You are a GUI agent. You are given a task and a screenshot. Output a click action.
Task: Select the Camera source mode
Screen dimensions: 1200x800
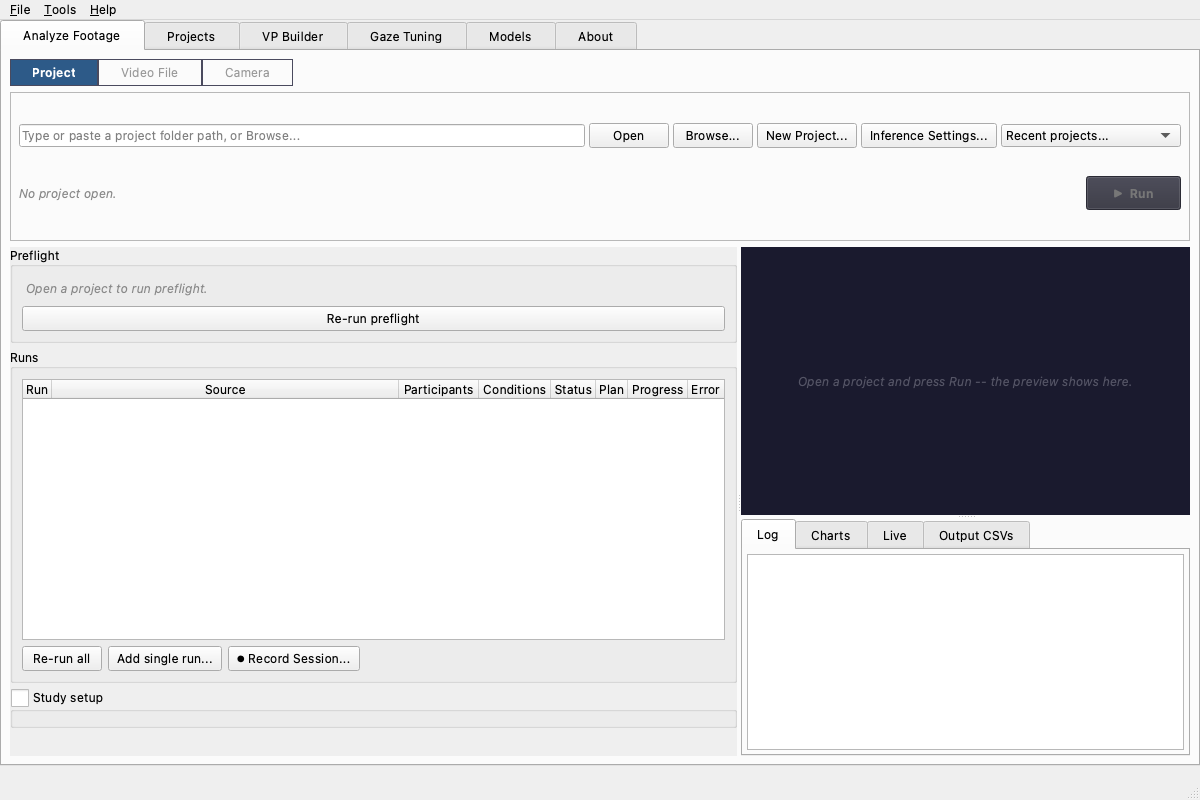pos(247,72)
